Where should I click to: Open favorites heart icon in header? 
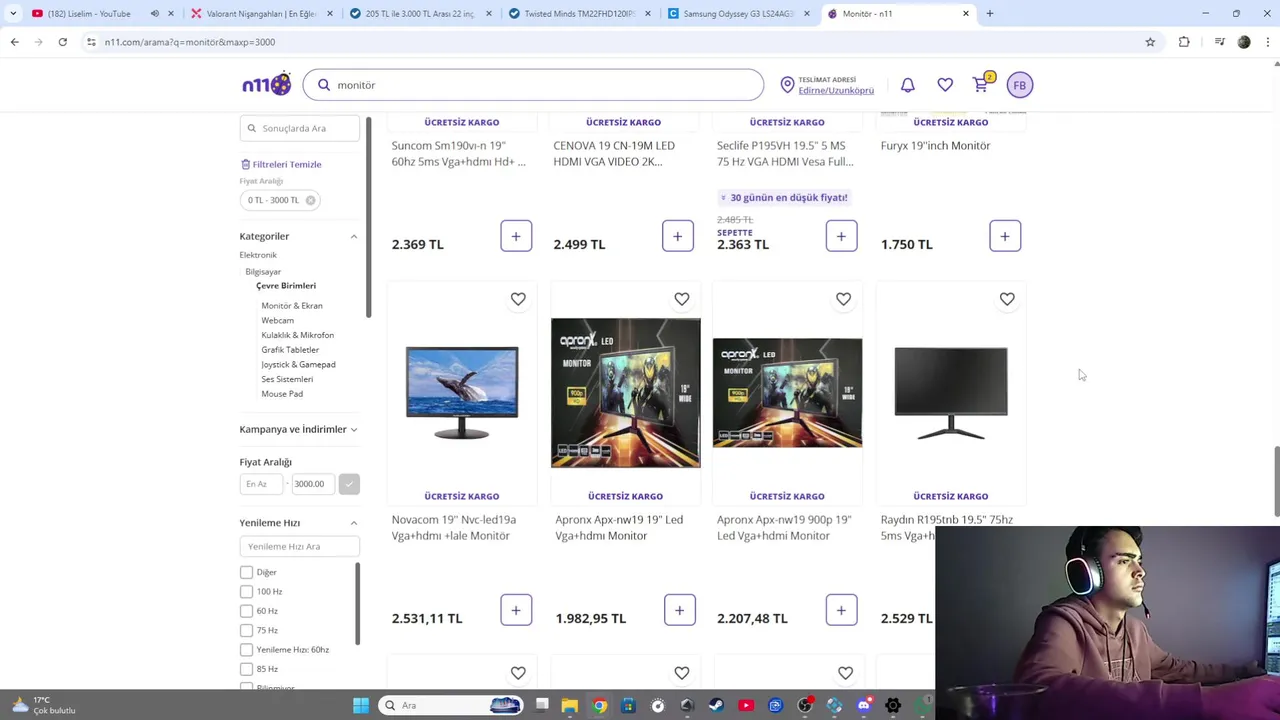click(945, 85)
